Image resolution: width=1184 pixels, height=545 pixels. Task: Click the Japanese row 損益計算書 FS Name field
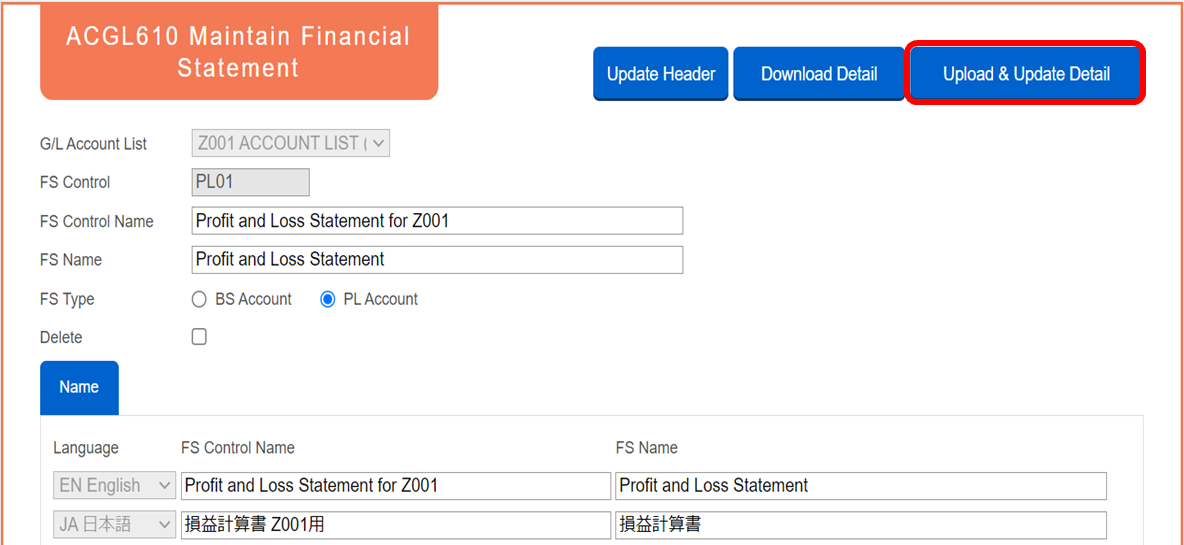point(861,525)
